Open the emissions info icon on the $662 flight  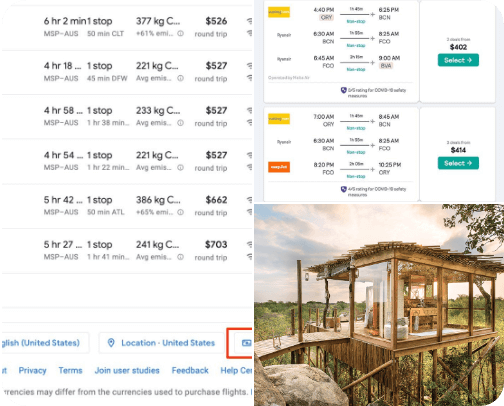click(x=180, y=212)
